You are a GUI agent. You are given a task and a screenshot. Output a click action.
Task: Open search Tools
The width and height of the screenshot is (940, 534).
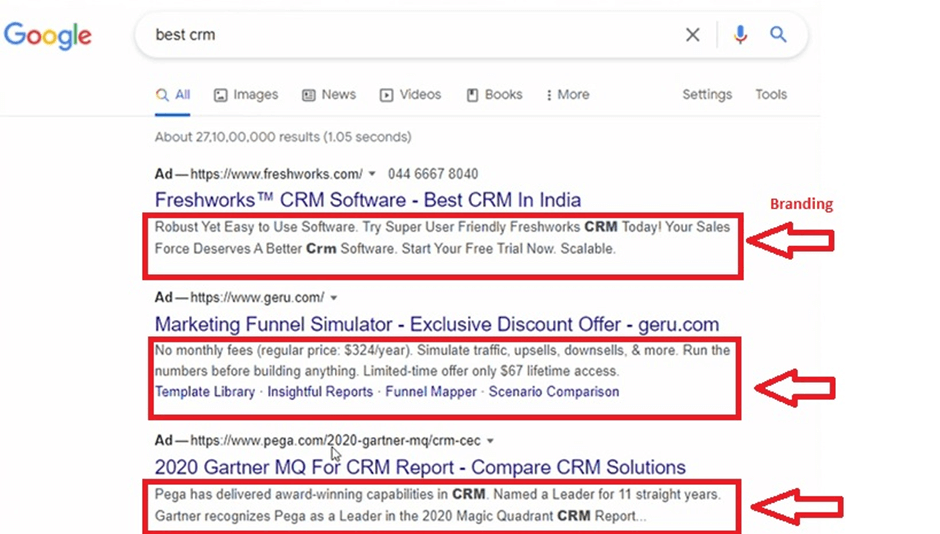(771, 95)
